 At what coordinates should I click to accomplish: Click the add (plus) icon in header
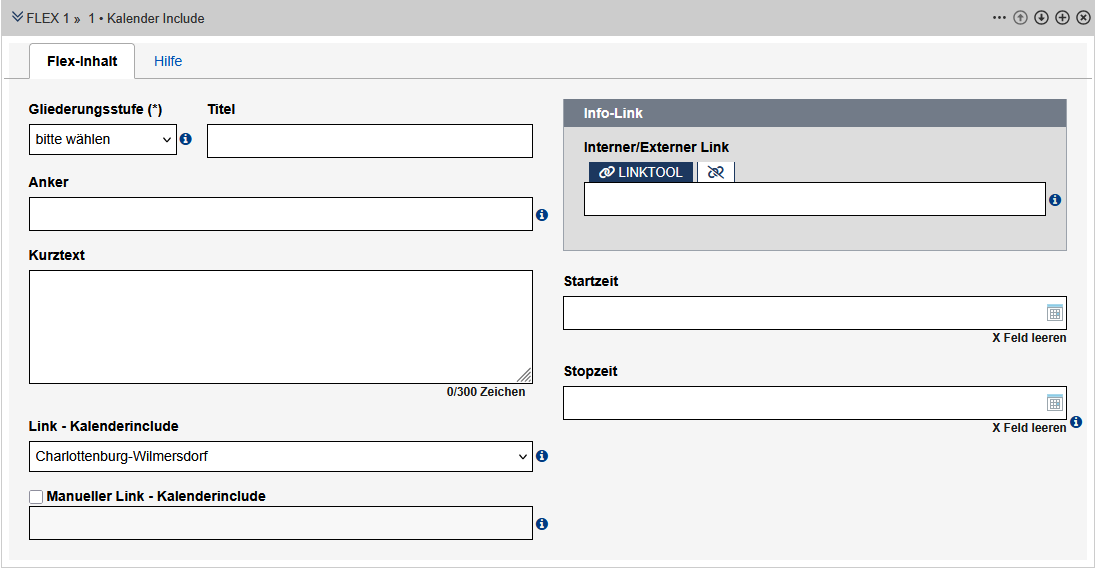pyautogui.click(x=1062, y=18)
